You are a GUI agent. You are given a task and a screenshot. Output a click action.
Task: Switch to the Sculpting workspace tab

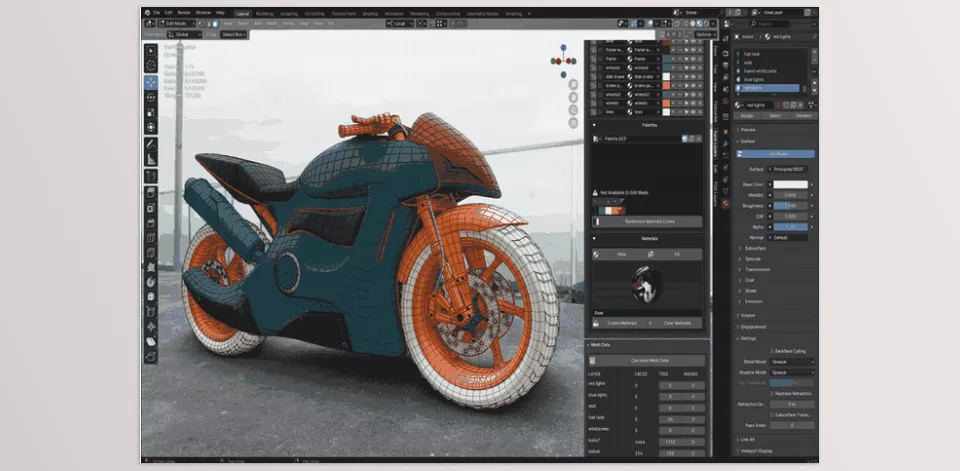pos(289,13)
